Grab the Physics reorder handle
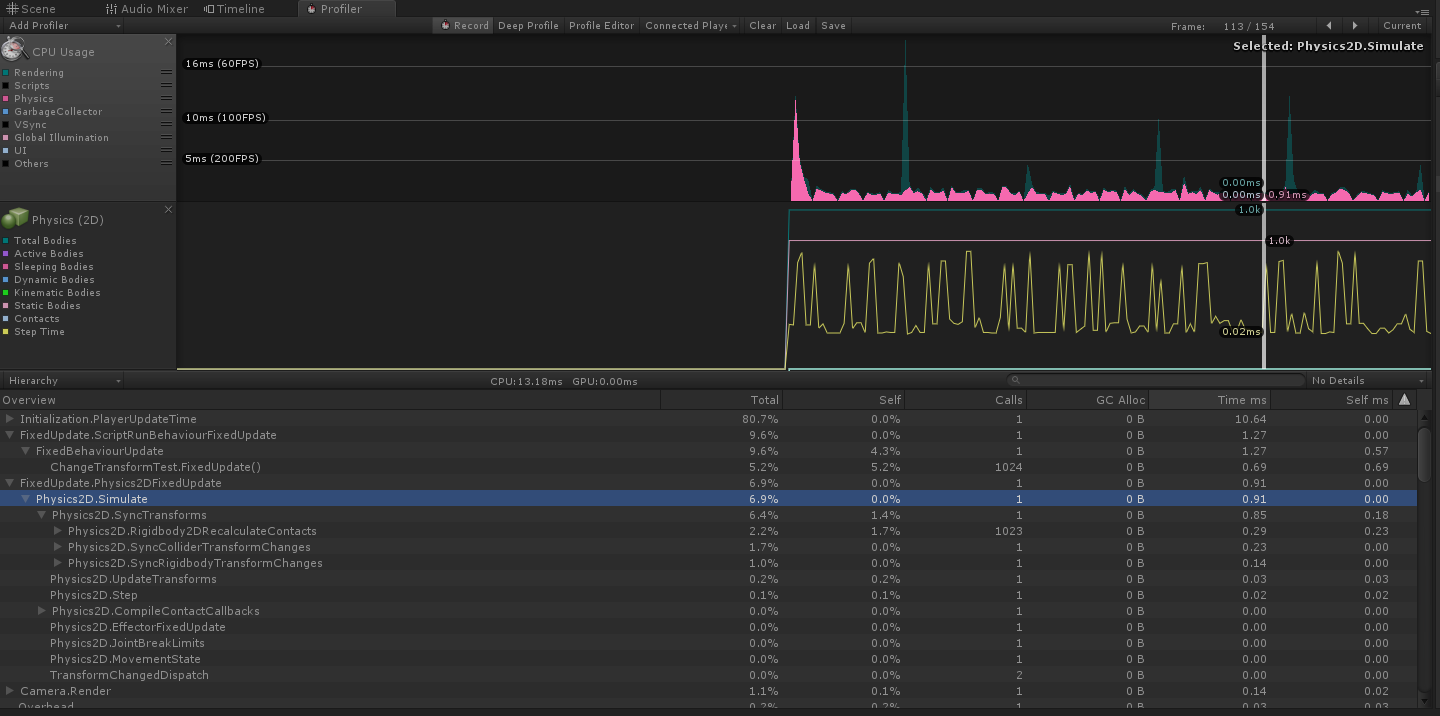Image resolution: width=1440 pixels, height=716 pixels. click(166, 99)
